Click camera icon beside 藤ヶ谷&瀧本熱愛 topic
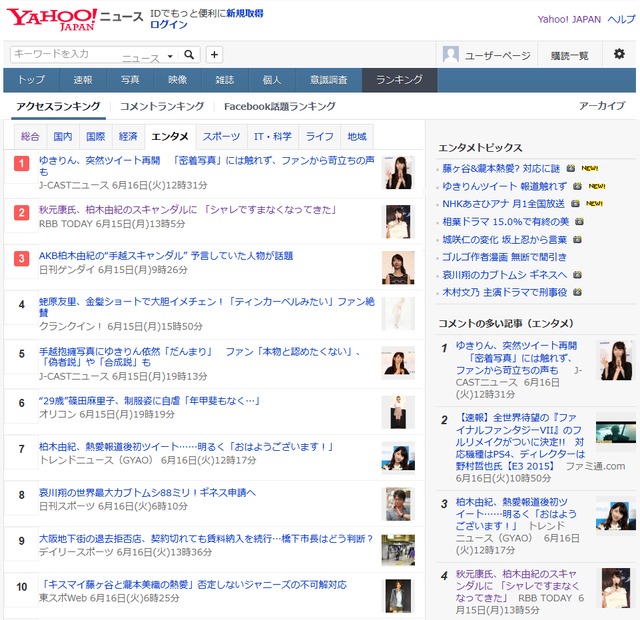 (x=571, y=168)
